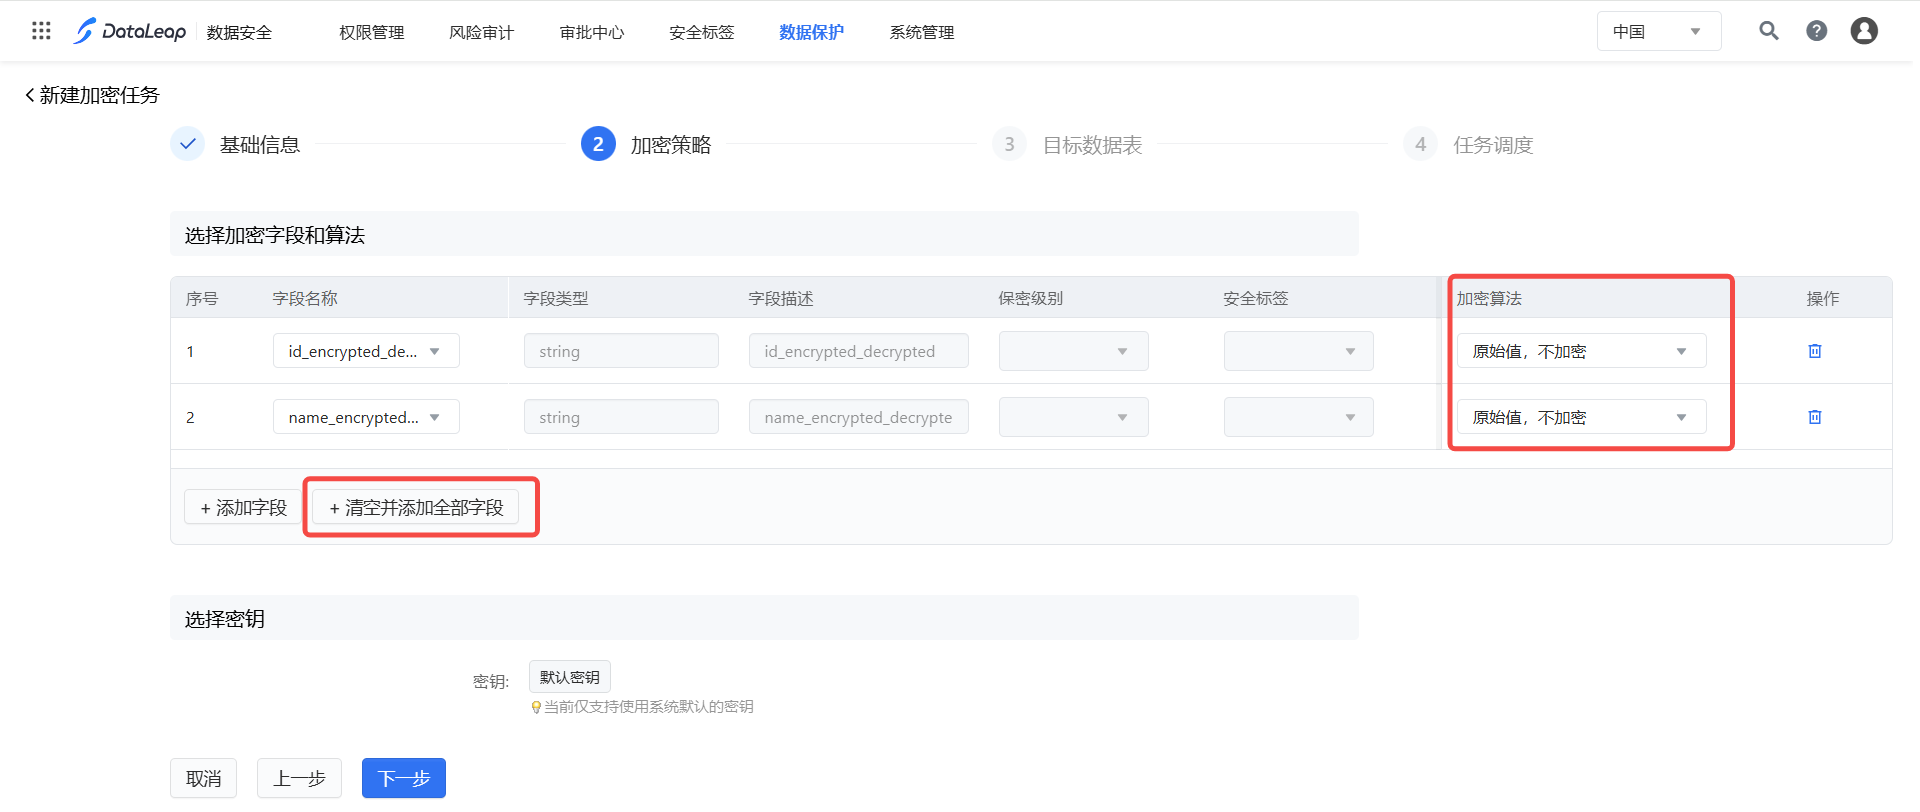
Task: Switch to 风险审计 menu
Action: coord(481,33)
